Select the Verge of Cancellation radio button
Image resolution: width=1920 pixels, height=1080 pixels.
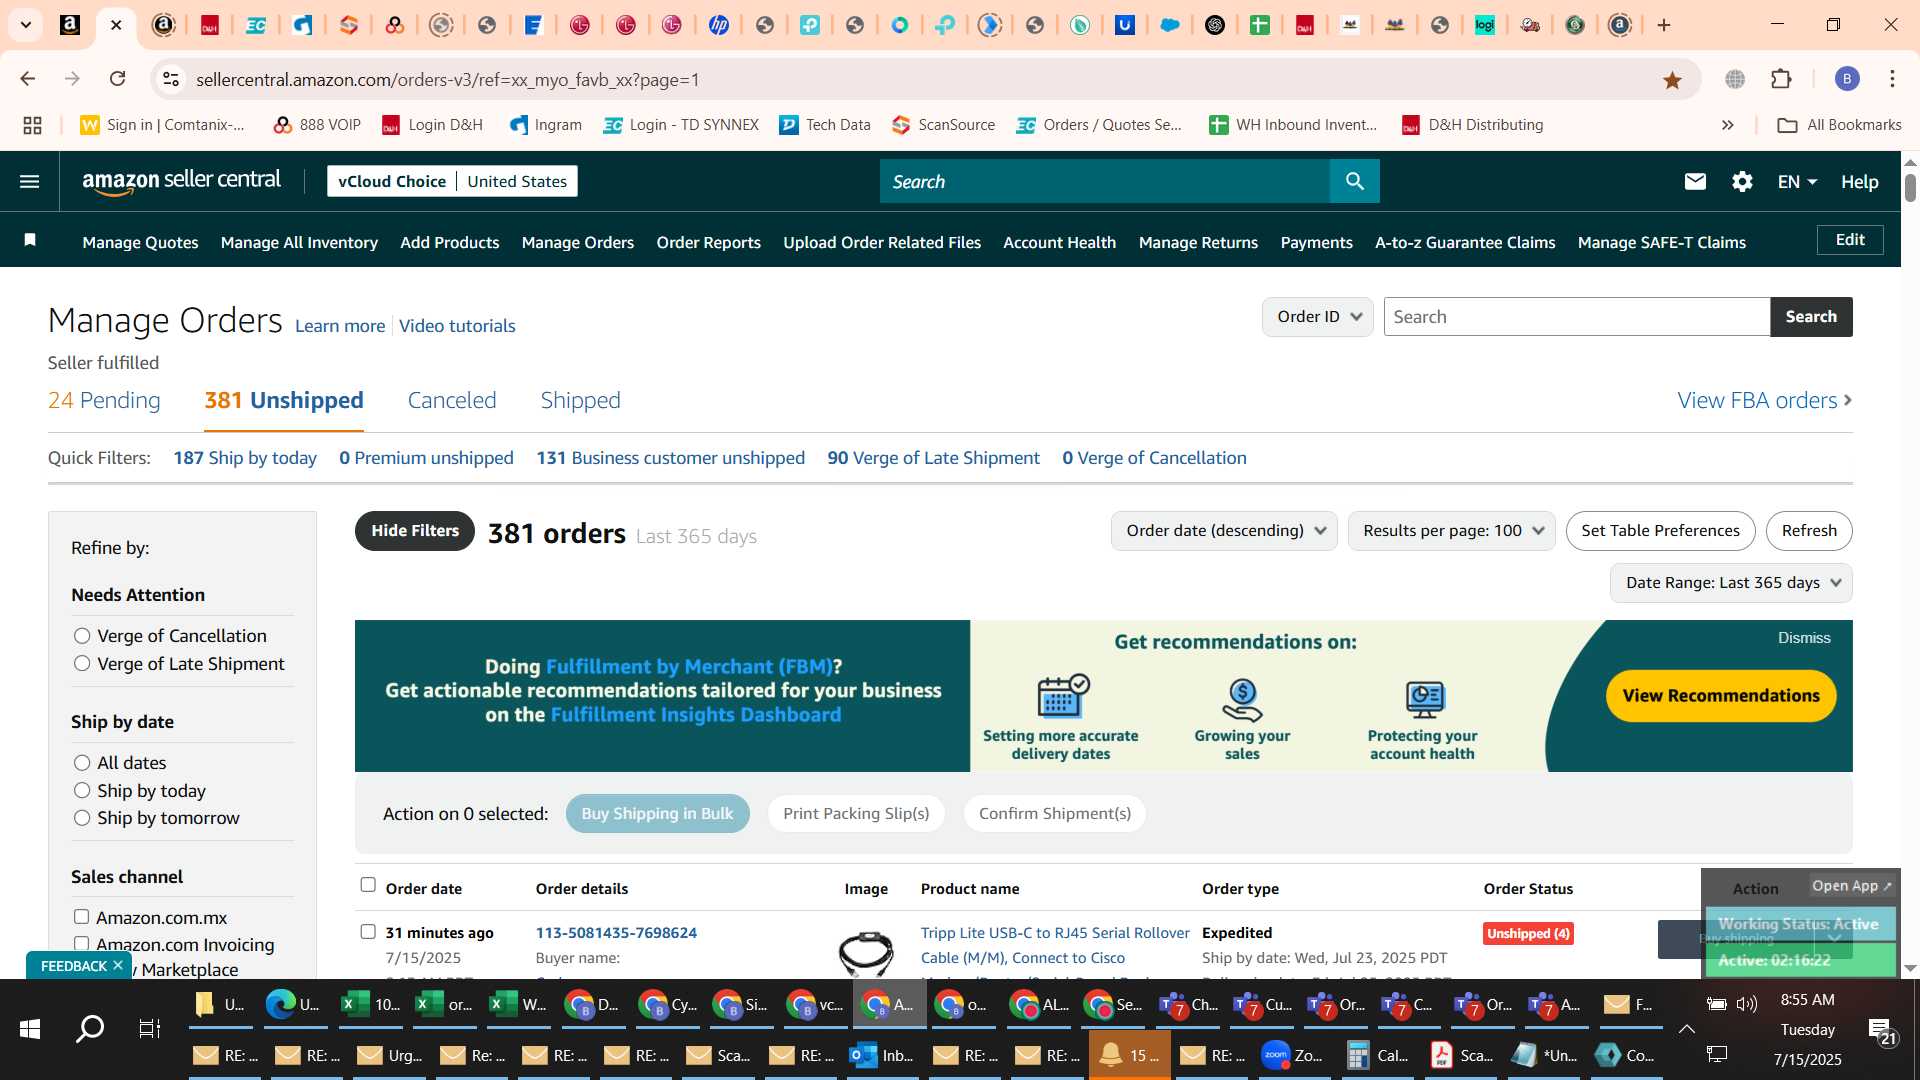click(x=82, y=636)
